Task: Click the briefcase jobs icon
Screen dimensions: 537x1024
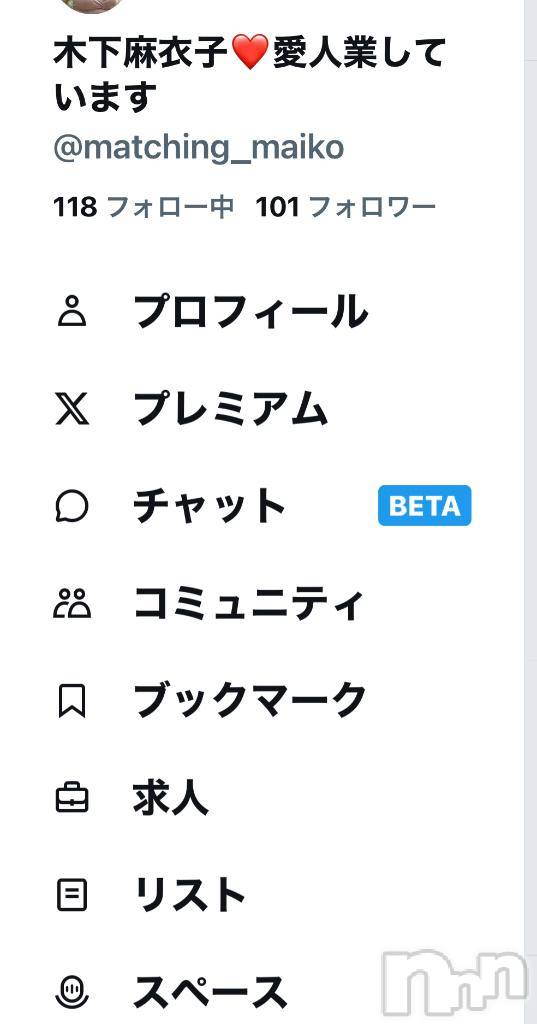Action: (72, 798)
